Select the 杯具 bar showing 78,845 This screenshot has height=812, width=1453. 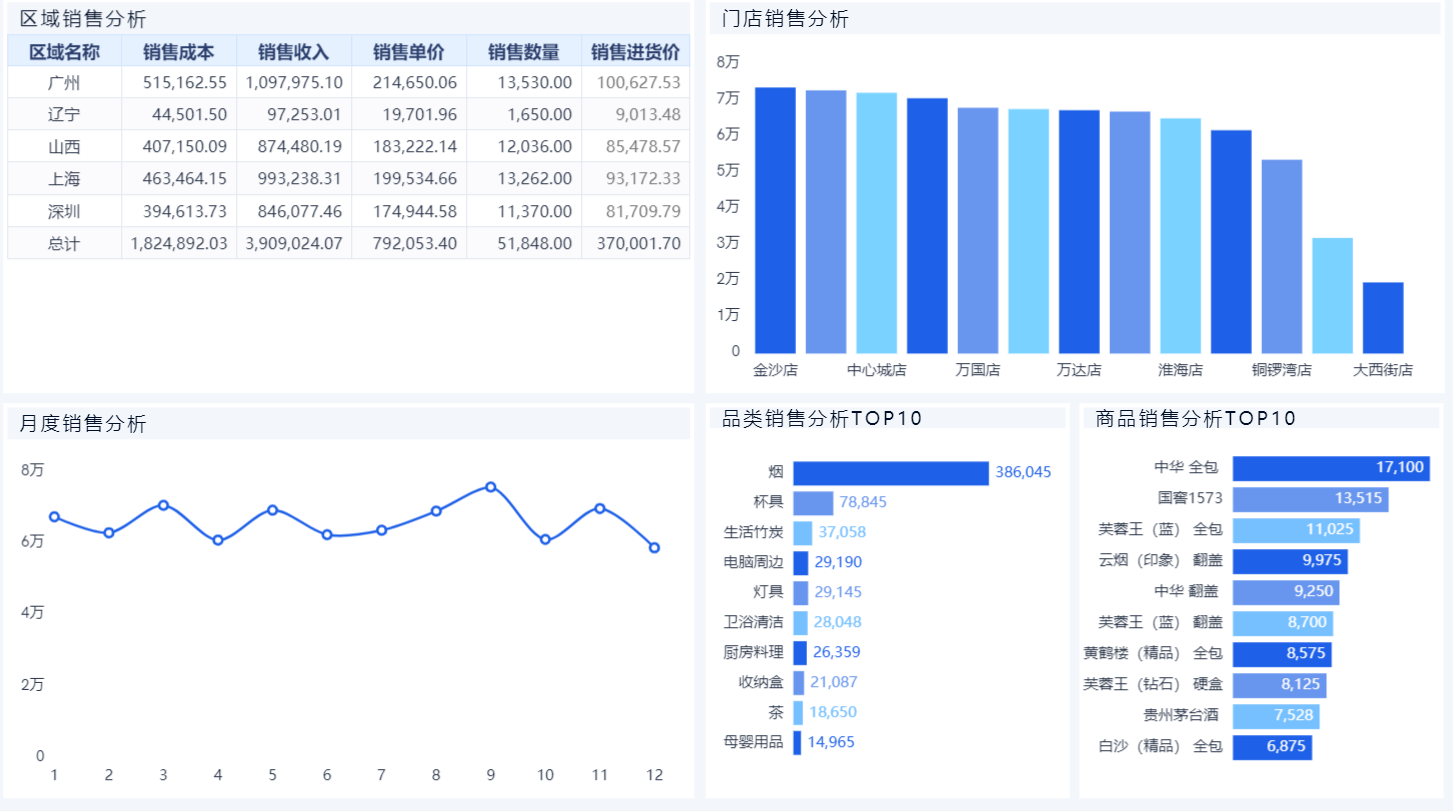(813, 503)
